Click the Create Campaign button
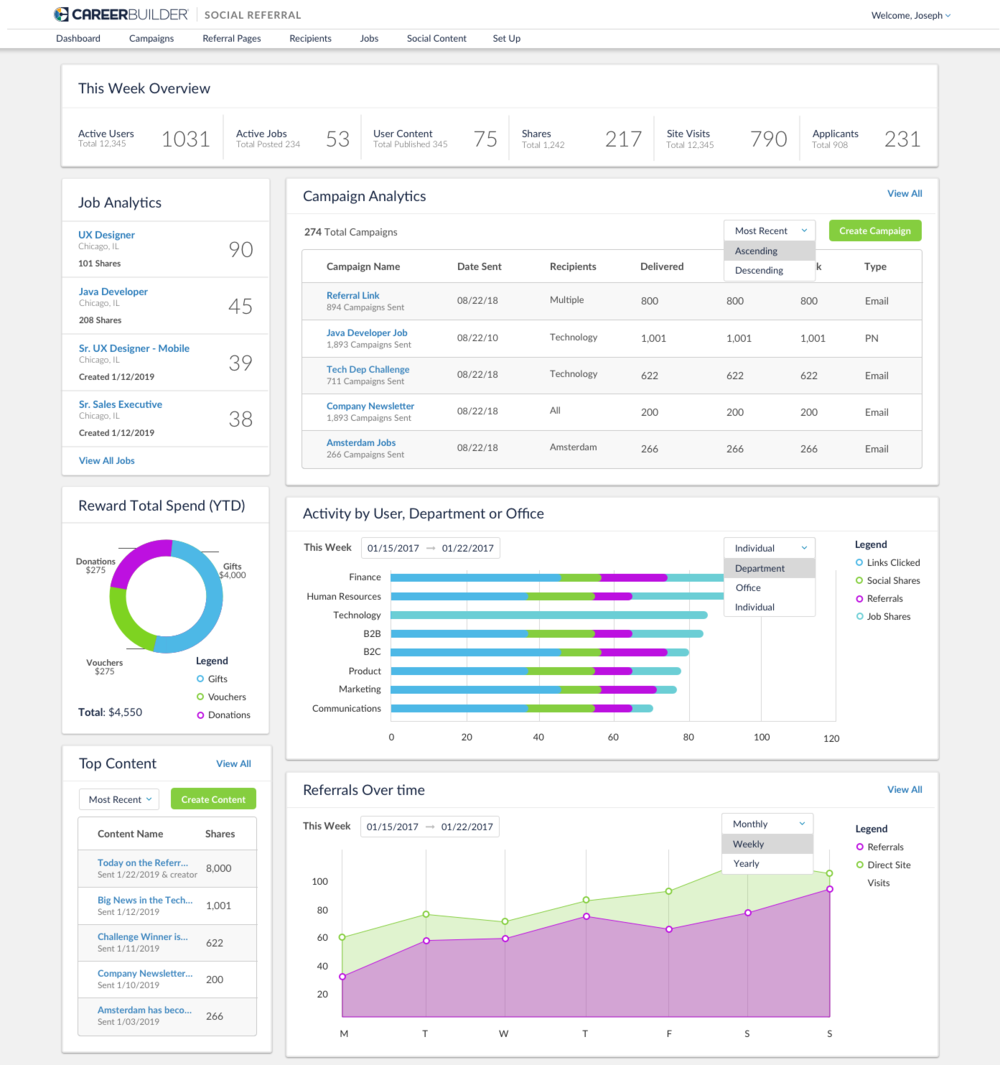This screenshot has width=1000, height=1065. 875,231
